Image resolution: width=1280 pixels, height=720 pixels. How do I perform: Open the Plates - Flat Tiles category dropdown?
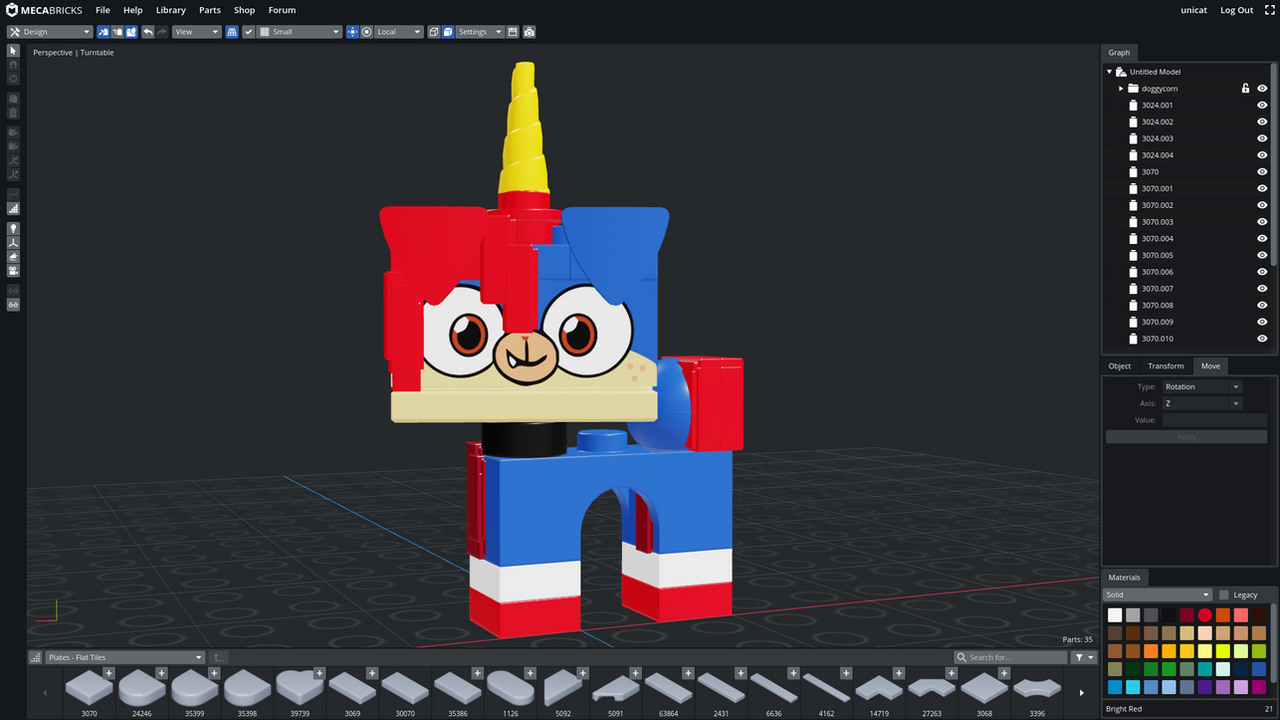pos(125,657)
